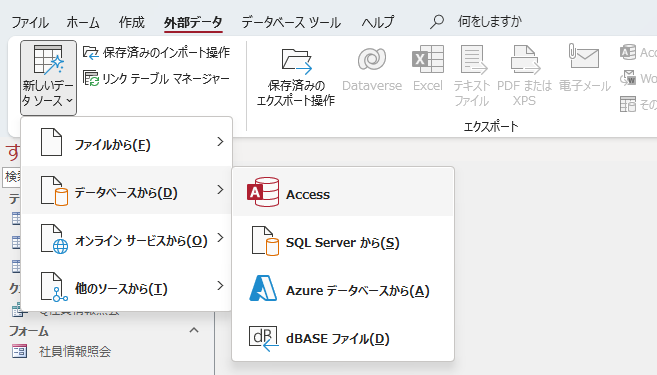Open リンク テーブル マネージャー
This screenshot has height=375, width=657.
pyautogui.click(x=156, y=78)
